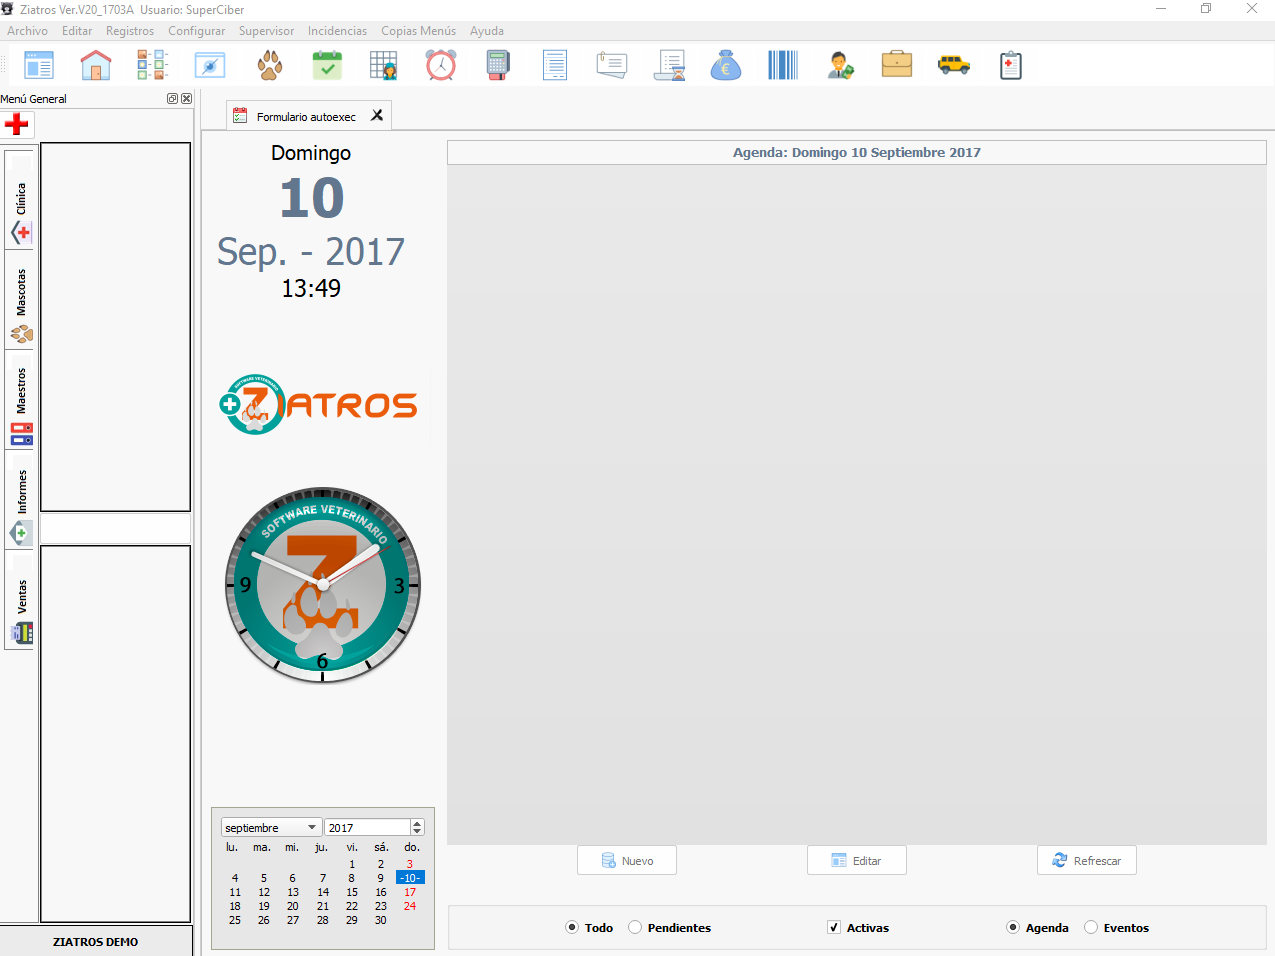Open the Registros menu
Image resolution: width=1275 pixels, height=956 pixels.
[x=130, y=31]
